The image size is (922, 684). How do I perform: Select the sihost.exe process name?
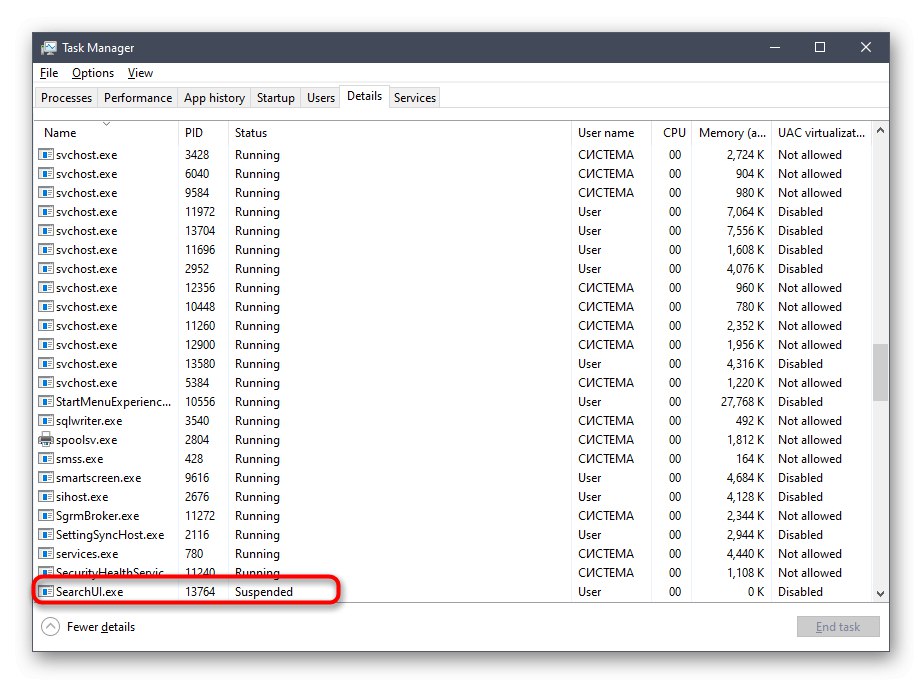tap(82, 497)
